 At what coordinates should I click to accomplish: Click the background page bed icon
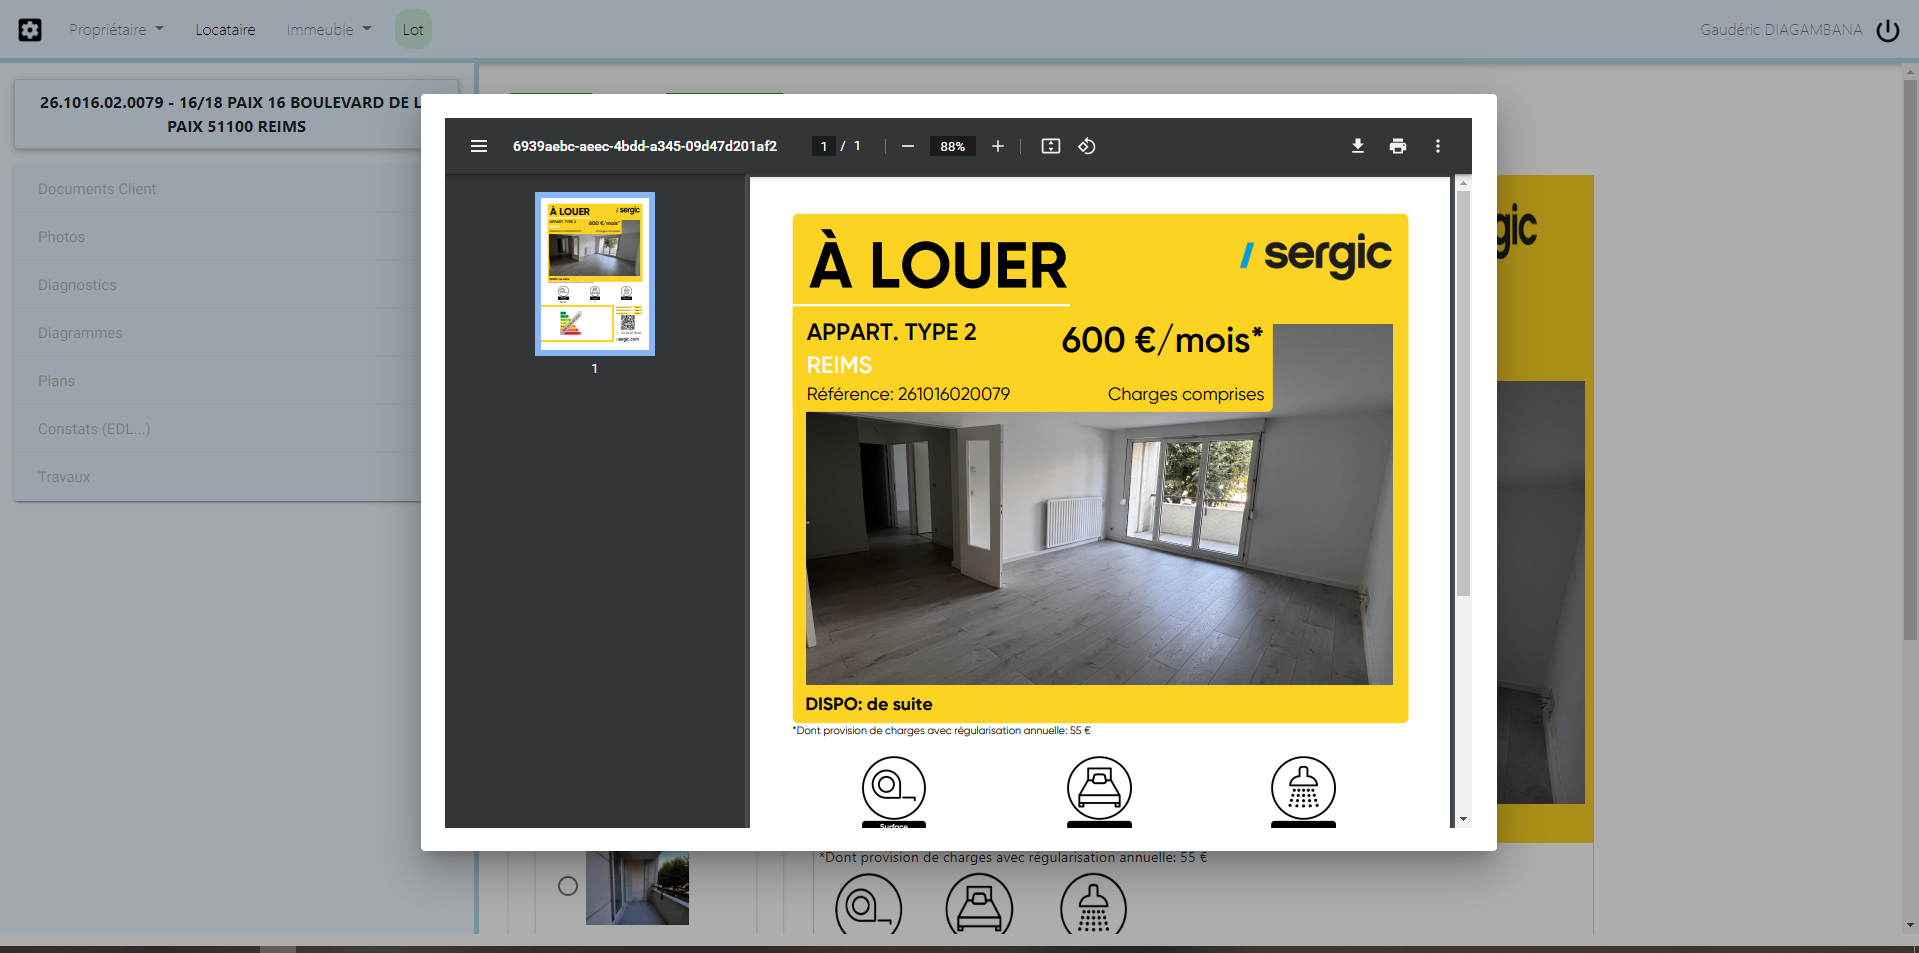pos(979,905)
